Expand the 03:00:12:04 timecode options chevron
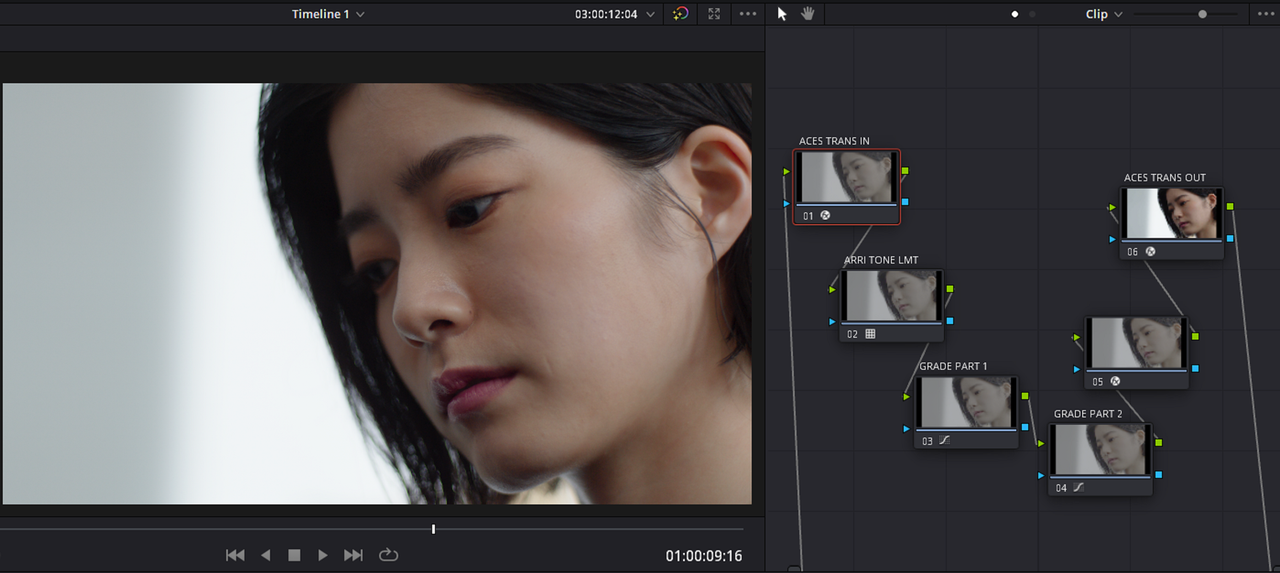Screen dimensions: 1280x573 pyautogui.click(x=651, y=15)
